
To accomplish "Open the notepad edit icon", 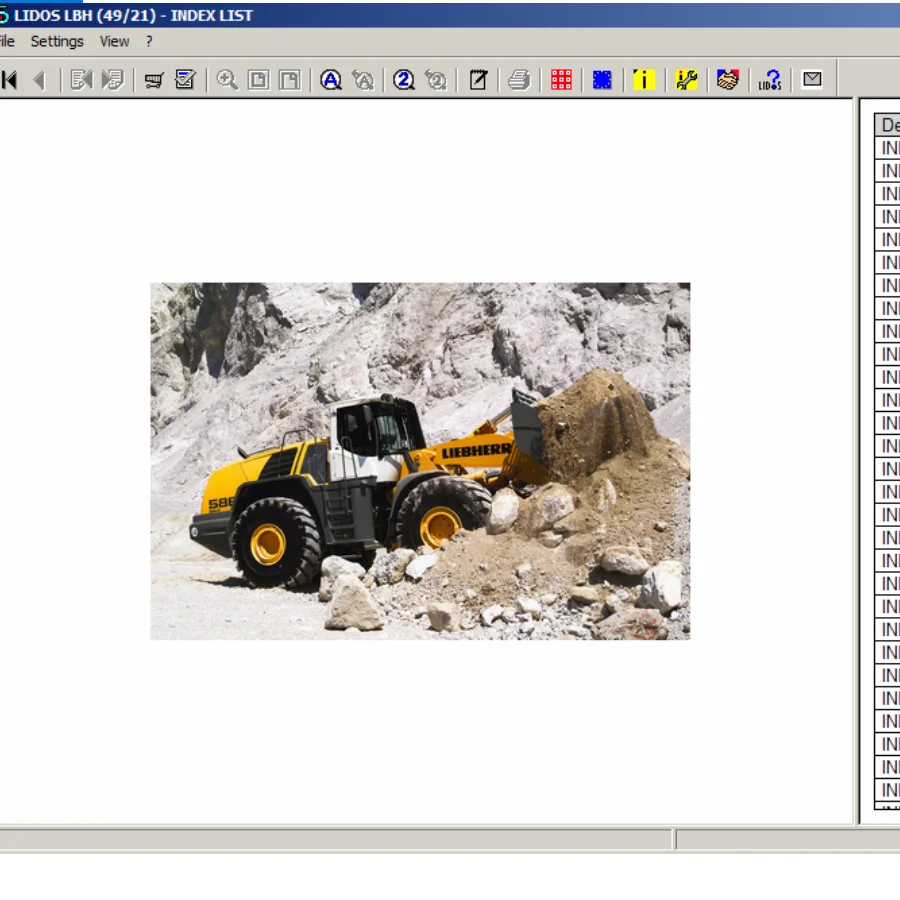I will 478,80.
